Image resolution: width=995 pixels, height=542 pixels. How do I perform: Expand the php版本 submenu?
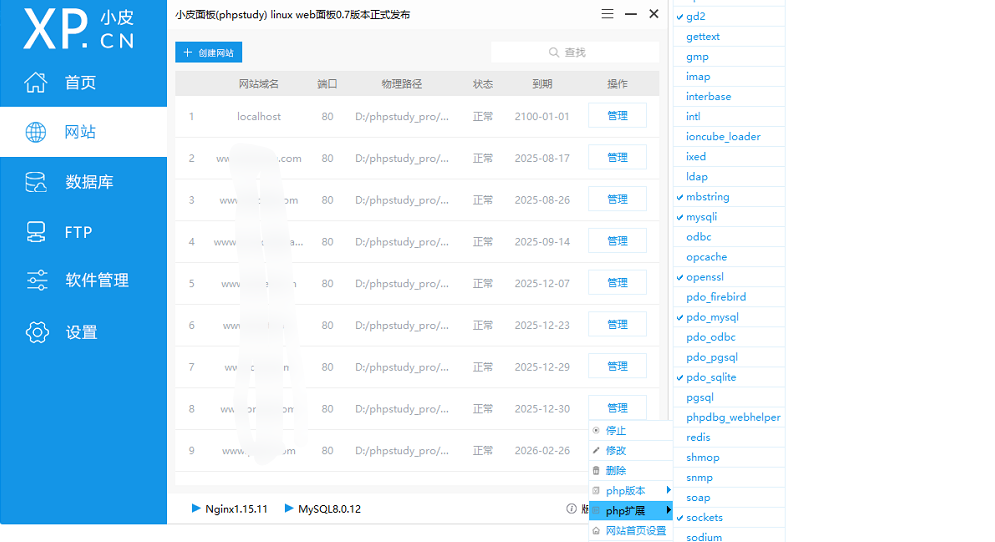630,491
